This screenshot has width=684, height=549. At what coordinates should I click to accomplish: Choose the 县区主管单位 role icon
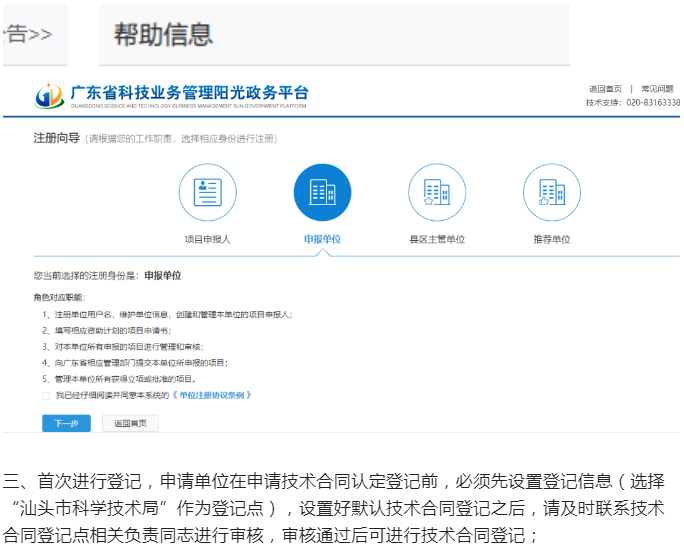coord(437,192)
